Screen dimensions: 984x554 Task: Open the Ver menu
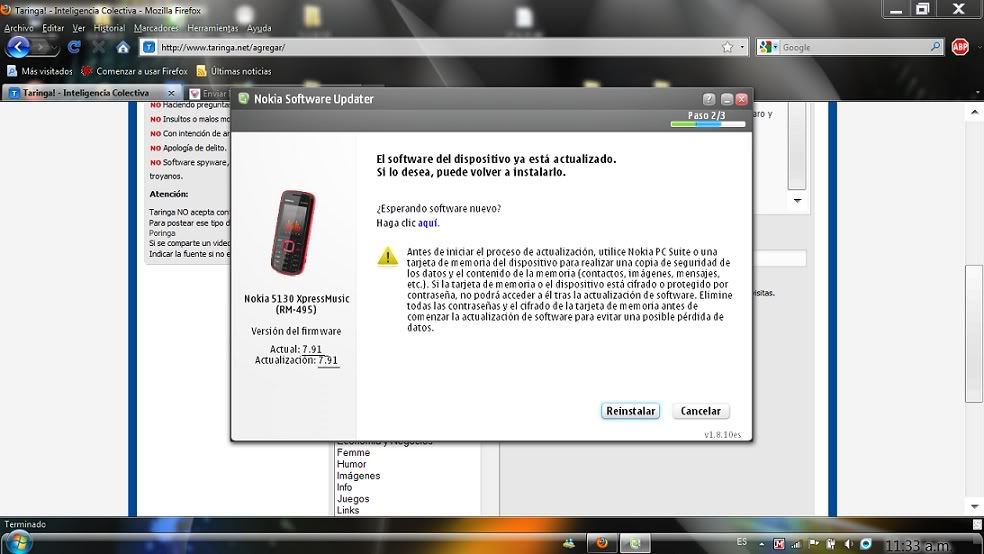coord(78,28)
